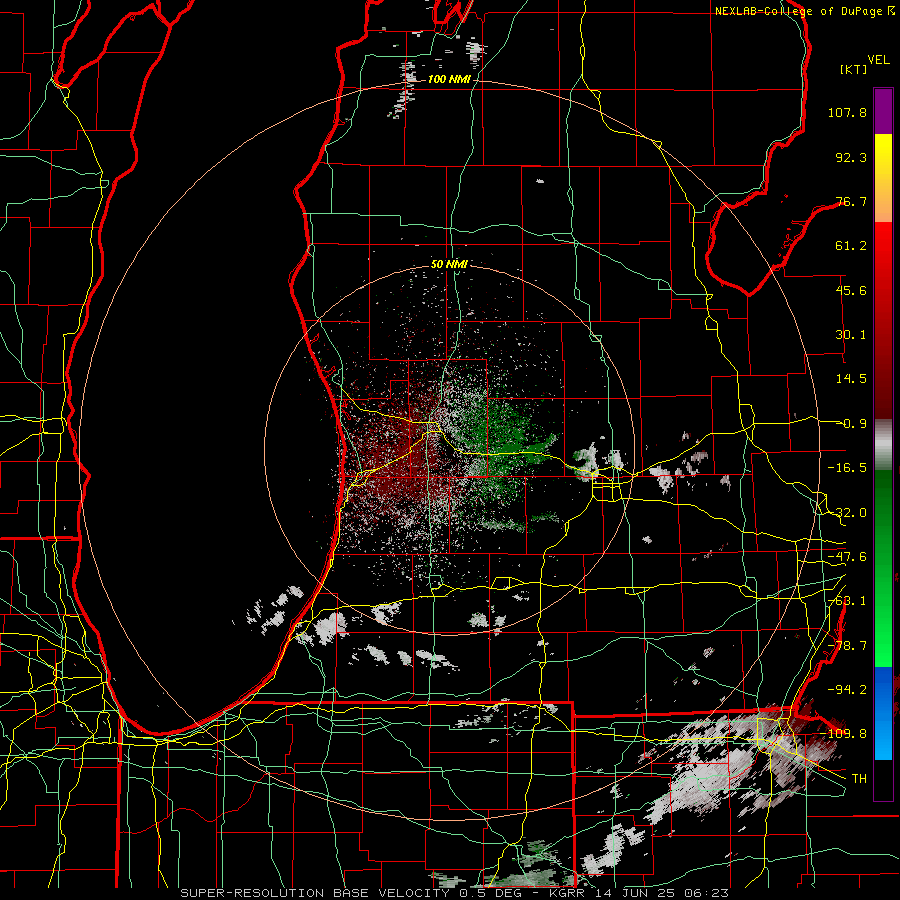
Task: Pick the gray near-zero segment of color bar
Action: pos(883,445)
